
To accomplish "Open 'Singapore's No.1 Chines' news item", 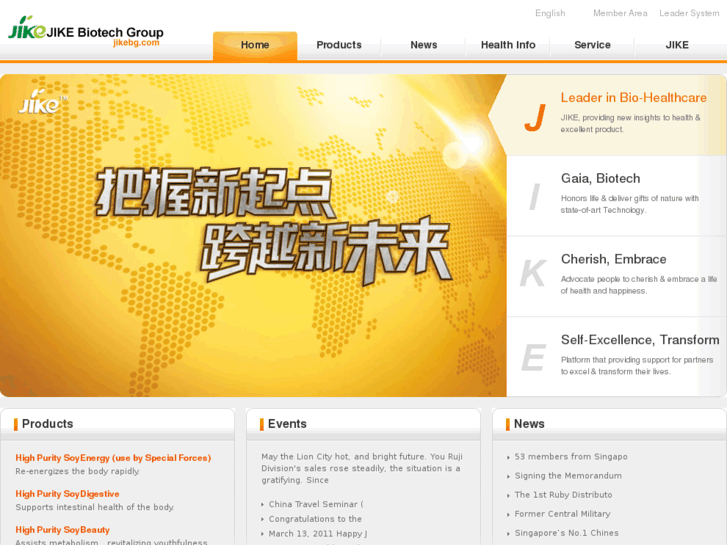I will point(567,533).
